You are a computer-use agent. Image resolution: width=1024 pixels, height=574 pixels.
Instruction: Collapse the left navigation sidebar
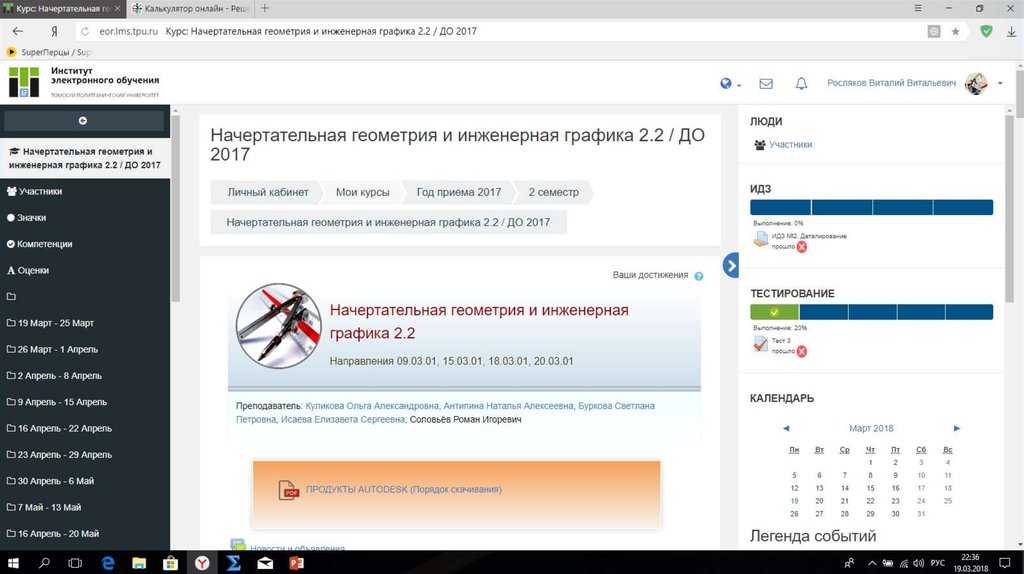(83, 121)
